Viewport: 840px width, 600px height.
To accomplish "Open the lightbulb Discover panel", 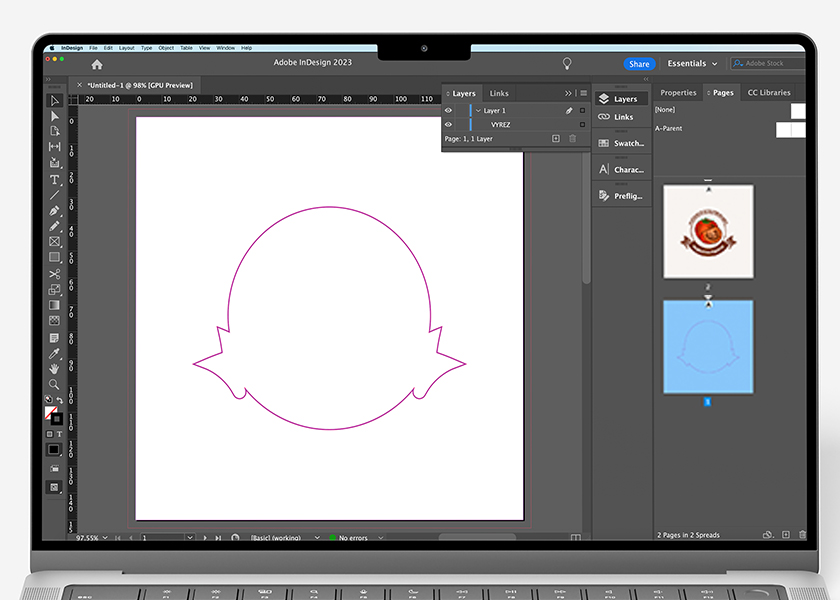I will 567,64.
